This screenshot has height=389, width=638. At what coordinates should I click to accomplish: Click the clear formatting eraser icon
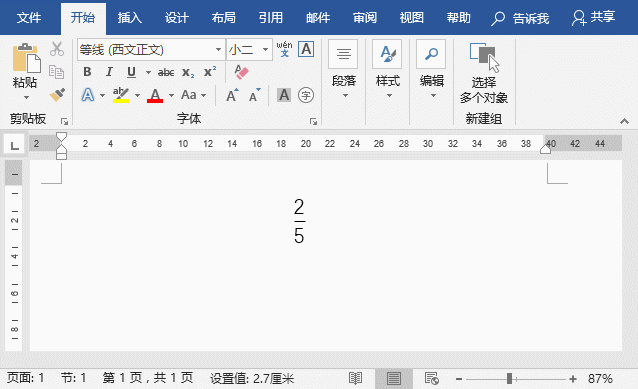tap(241, 72)
